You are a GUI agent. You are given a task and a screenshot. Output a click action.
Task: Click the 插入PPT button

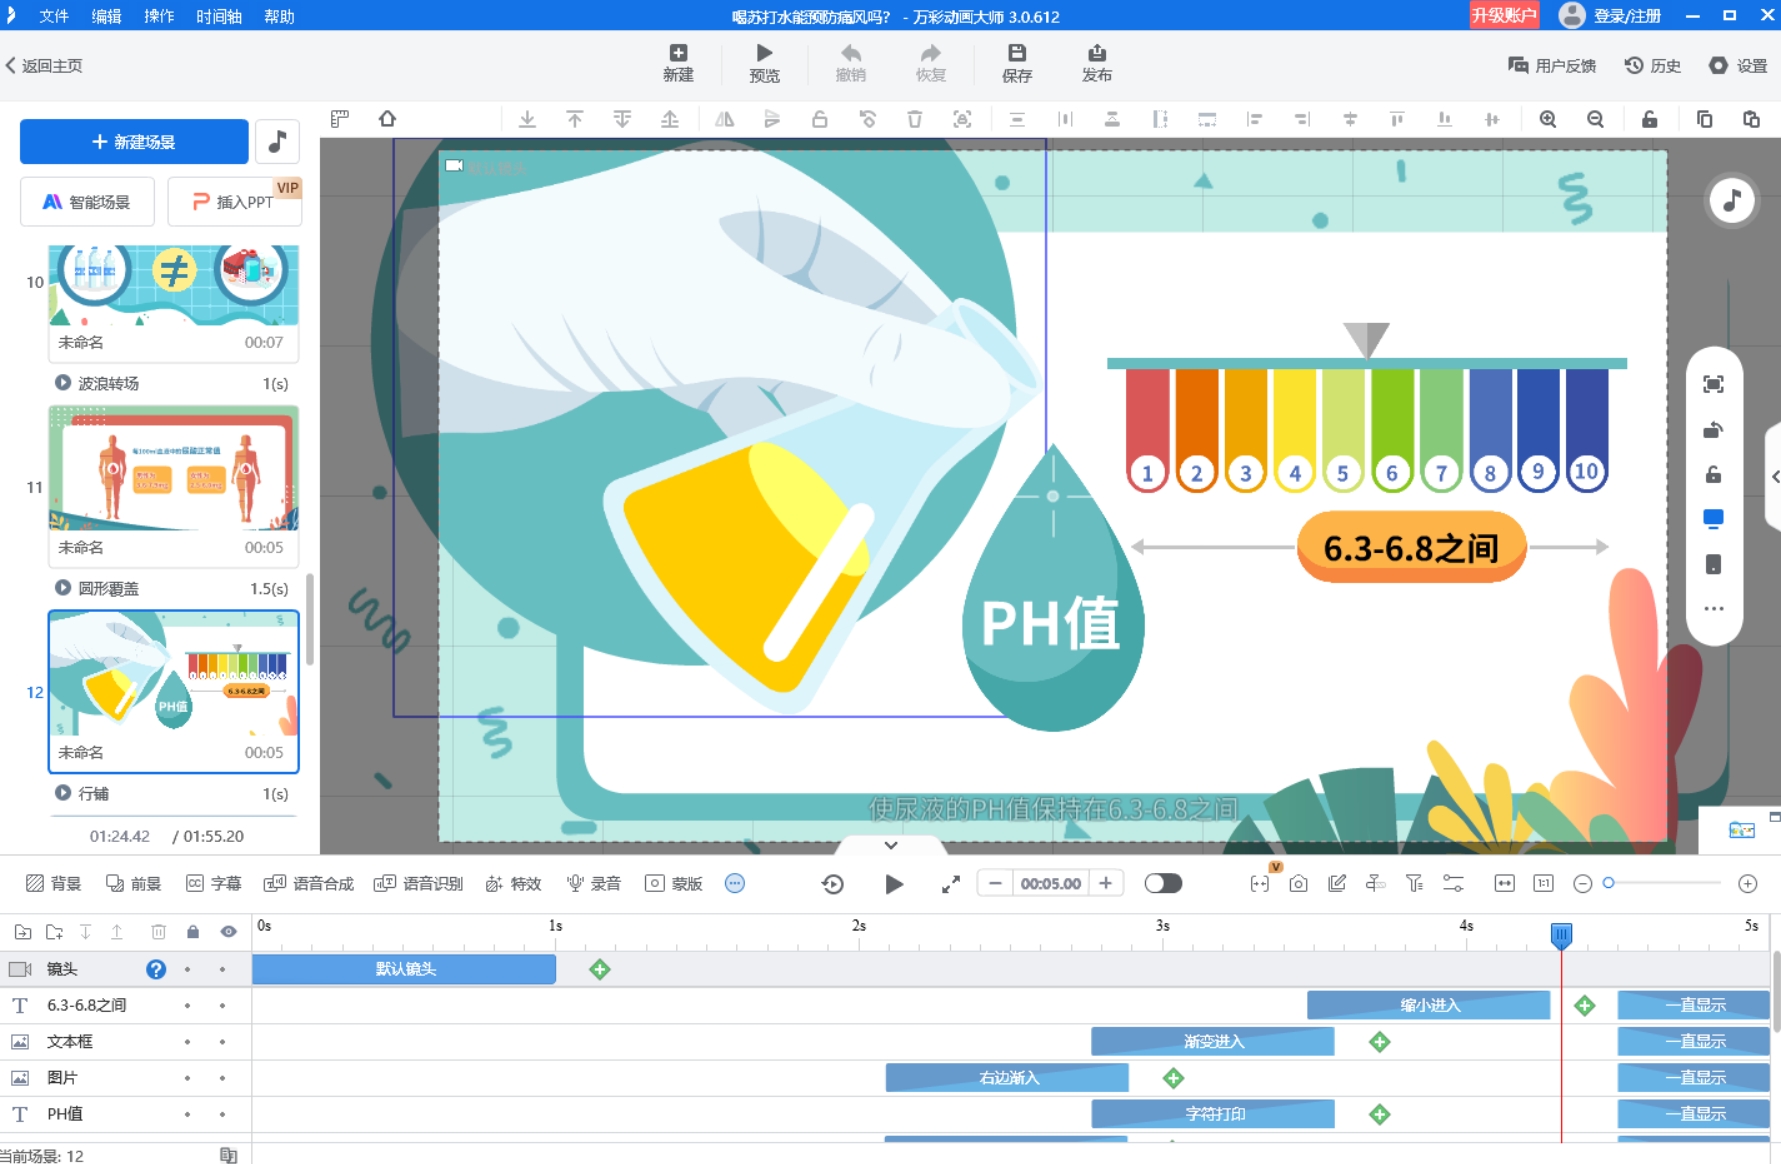pos(234,202)
